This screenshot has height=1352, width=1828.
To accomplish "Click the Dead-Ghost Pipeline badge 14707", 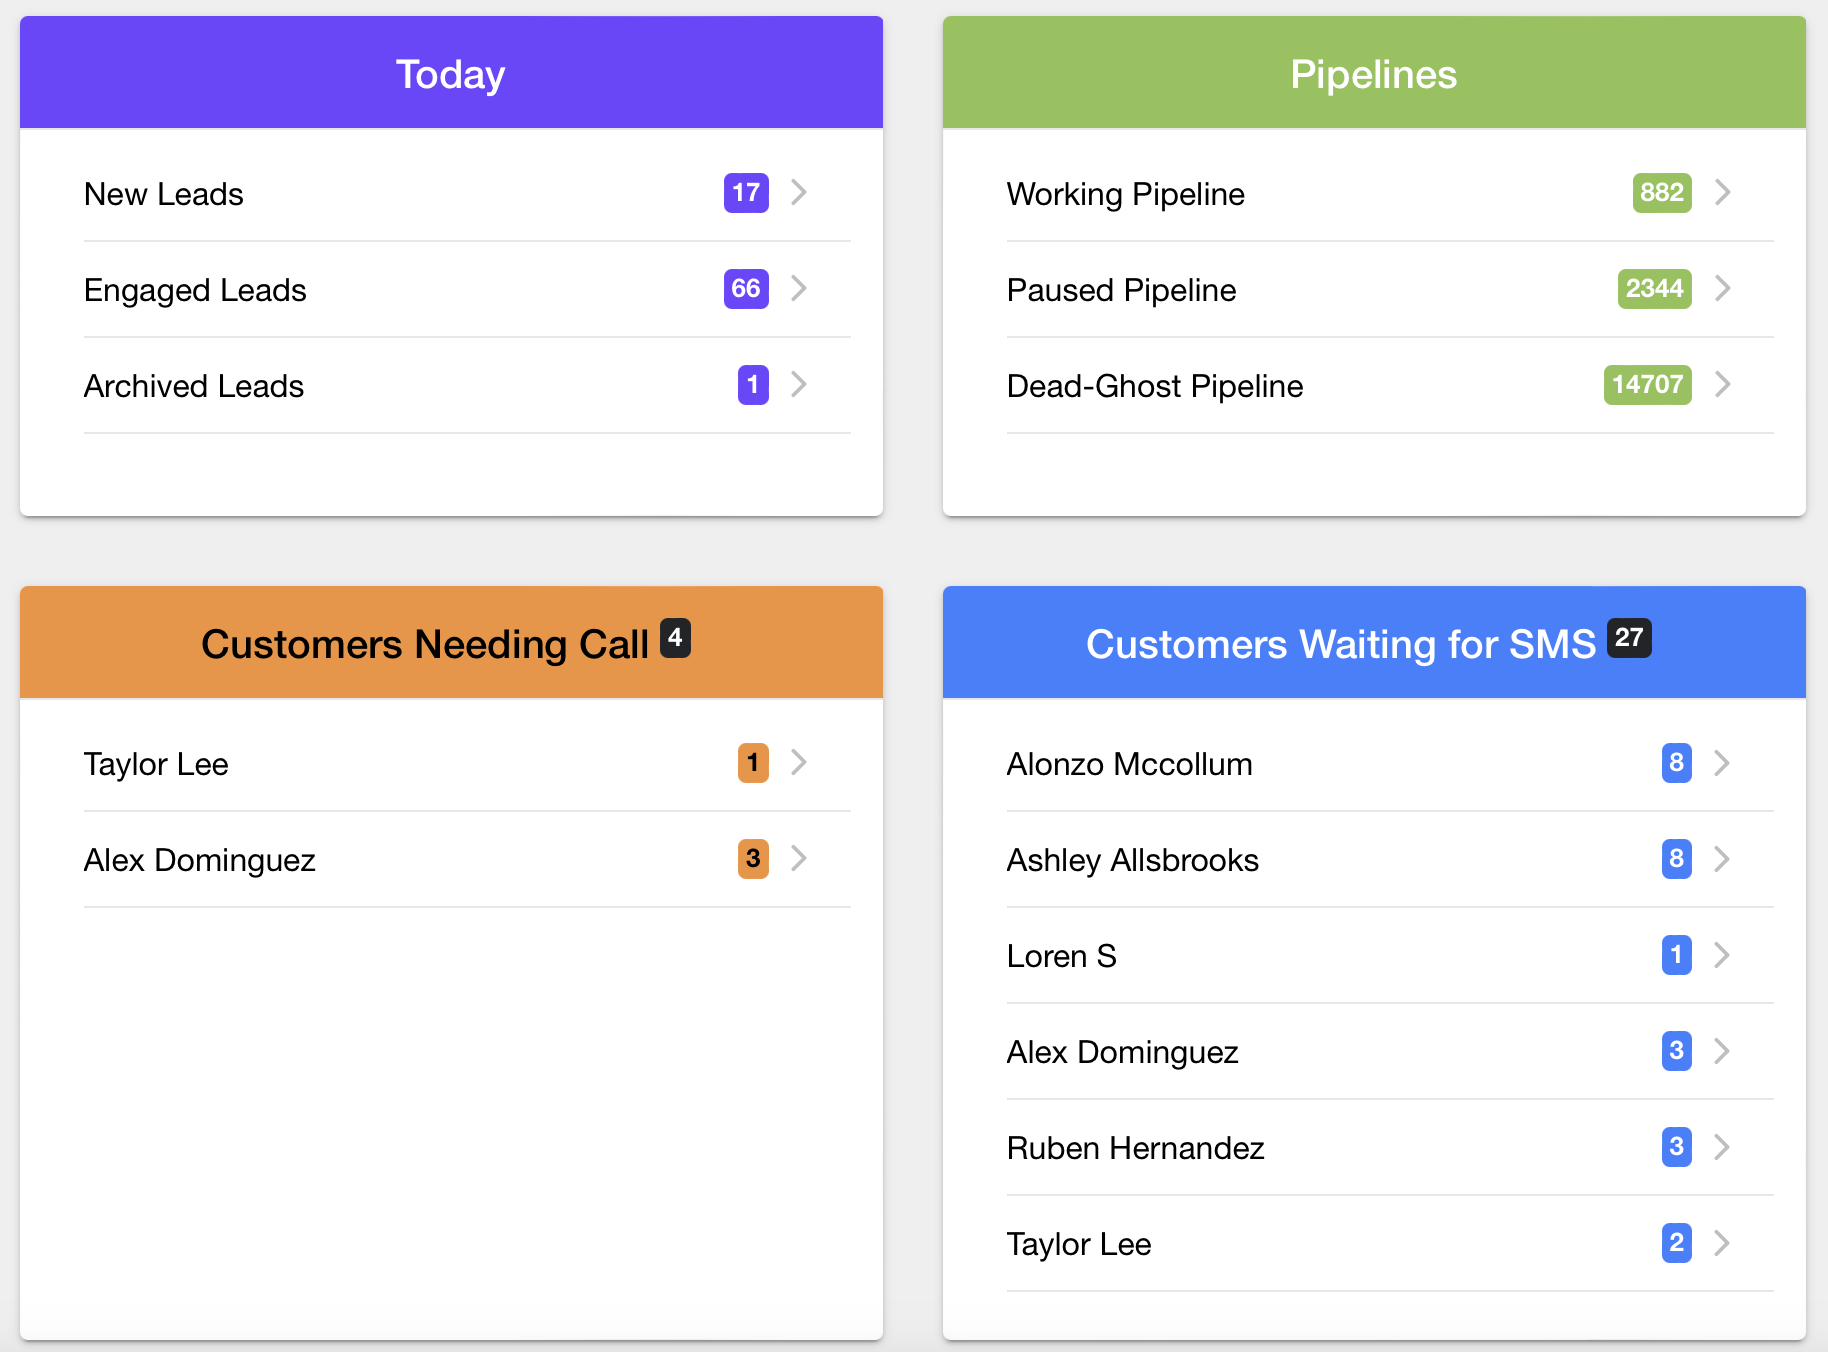I will pyautogui.click(x=1647, y=385).
